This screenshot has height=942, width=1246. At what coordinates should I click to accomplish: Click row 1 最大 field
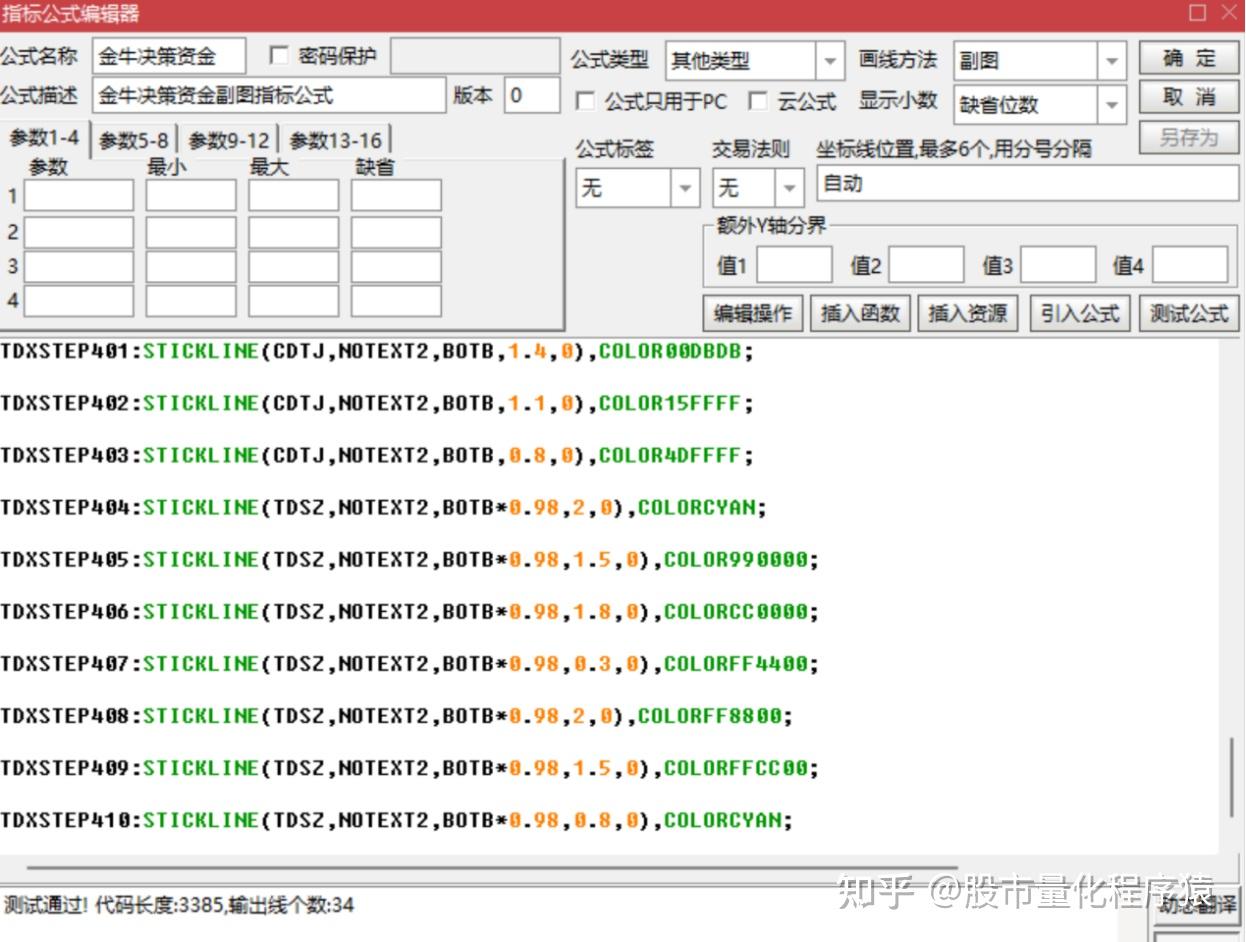pyautogui.click(x=294, y=196)
